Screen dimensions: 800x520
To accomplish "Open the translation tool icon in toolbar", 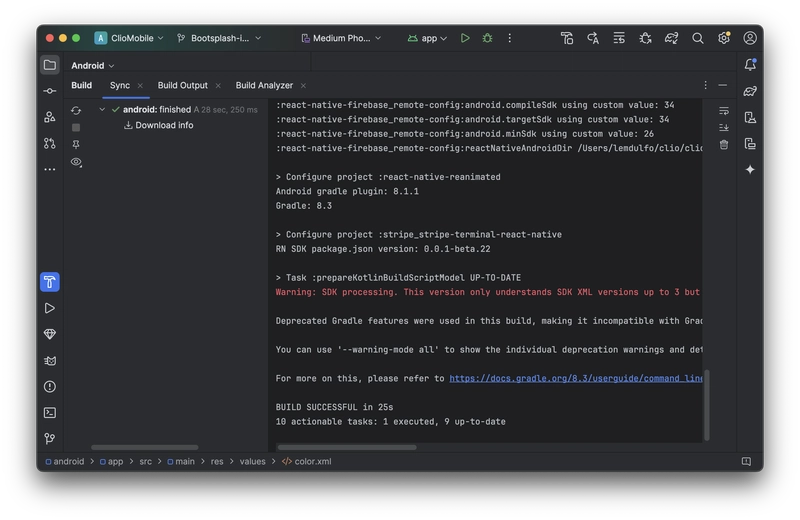I will (593, 38).
